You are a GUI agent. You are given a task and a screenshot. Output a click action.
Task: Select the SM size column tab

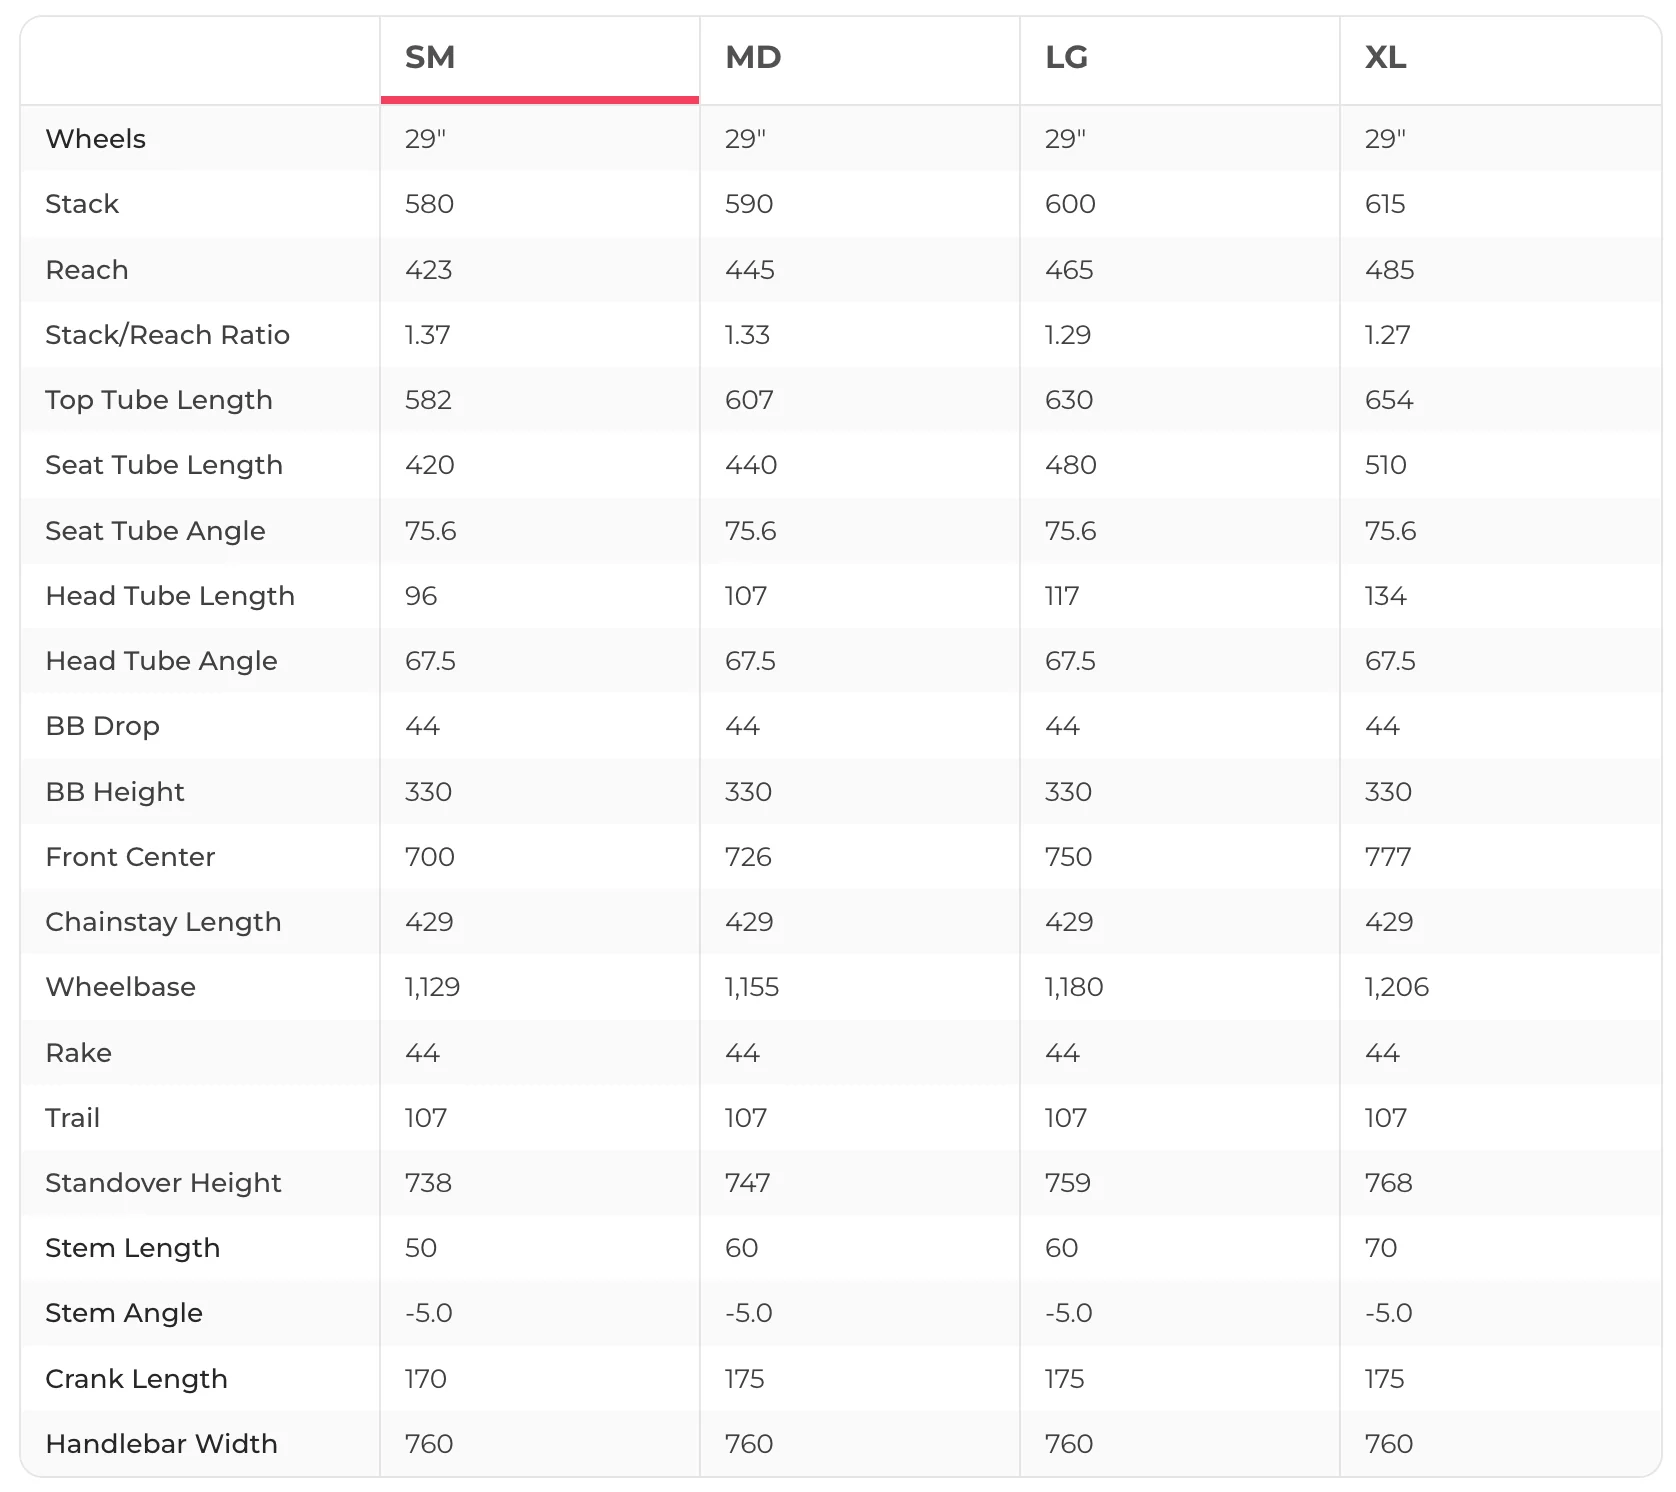pos(539,58)
